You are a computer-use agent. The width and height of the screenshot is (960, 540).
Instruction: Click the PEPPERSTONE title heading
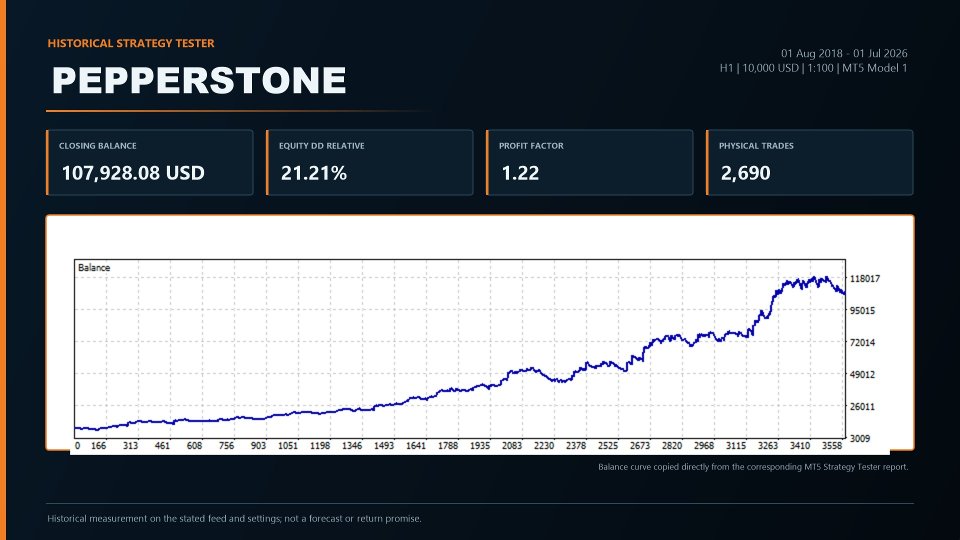click(199, 80)
